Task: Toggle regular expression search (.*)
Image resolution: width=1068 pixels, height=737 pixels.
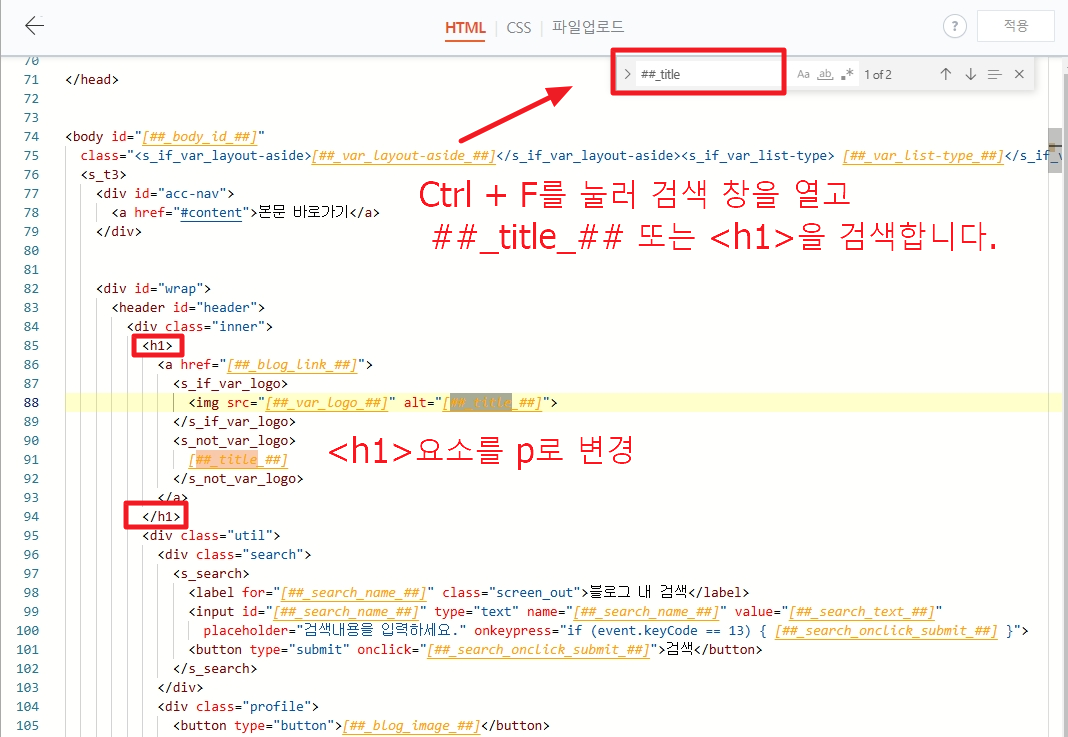Action: 846,73
